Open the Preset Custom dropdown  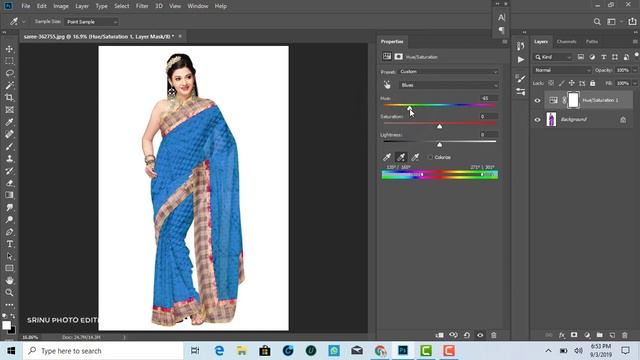click(448, 72)
